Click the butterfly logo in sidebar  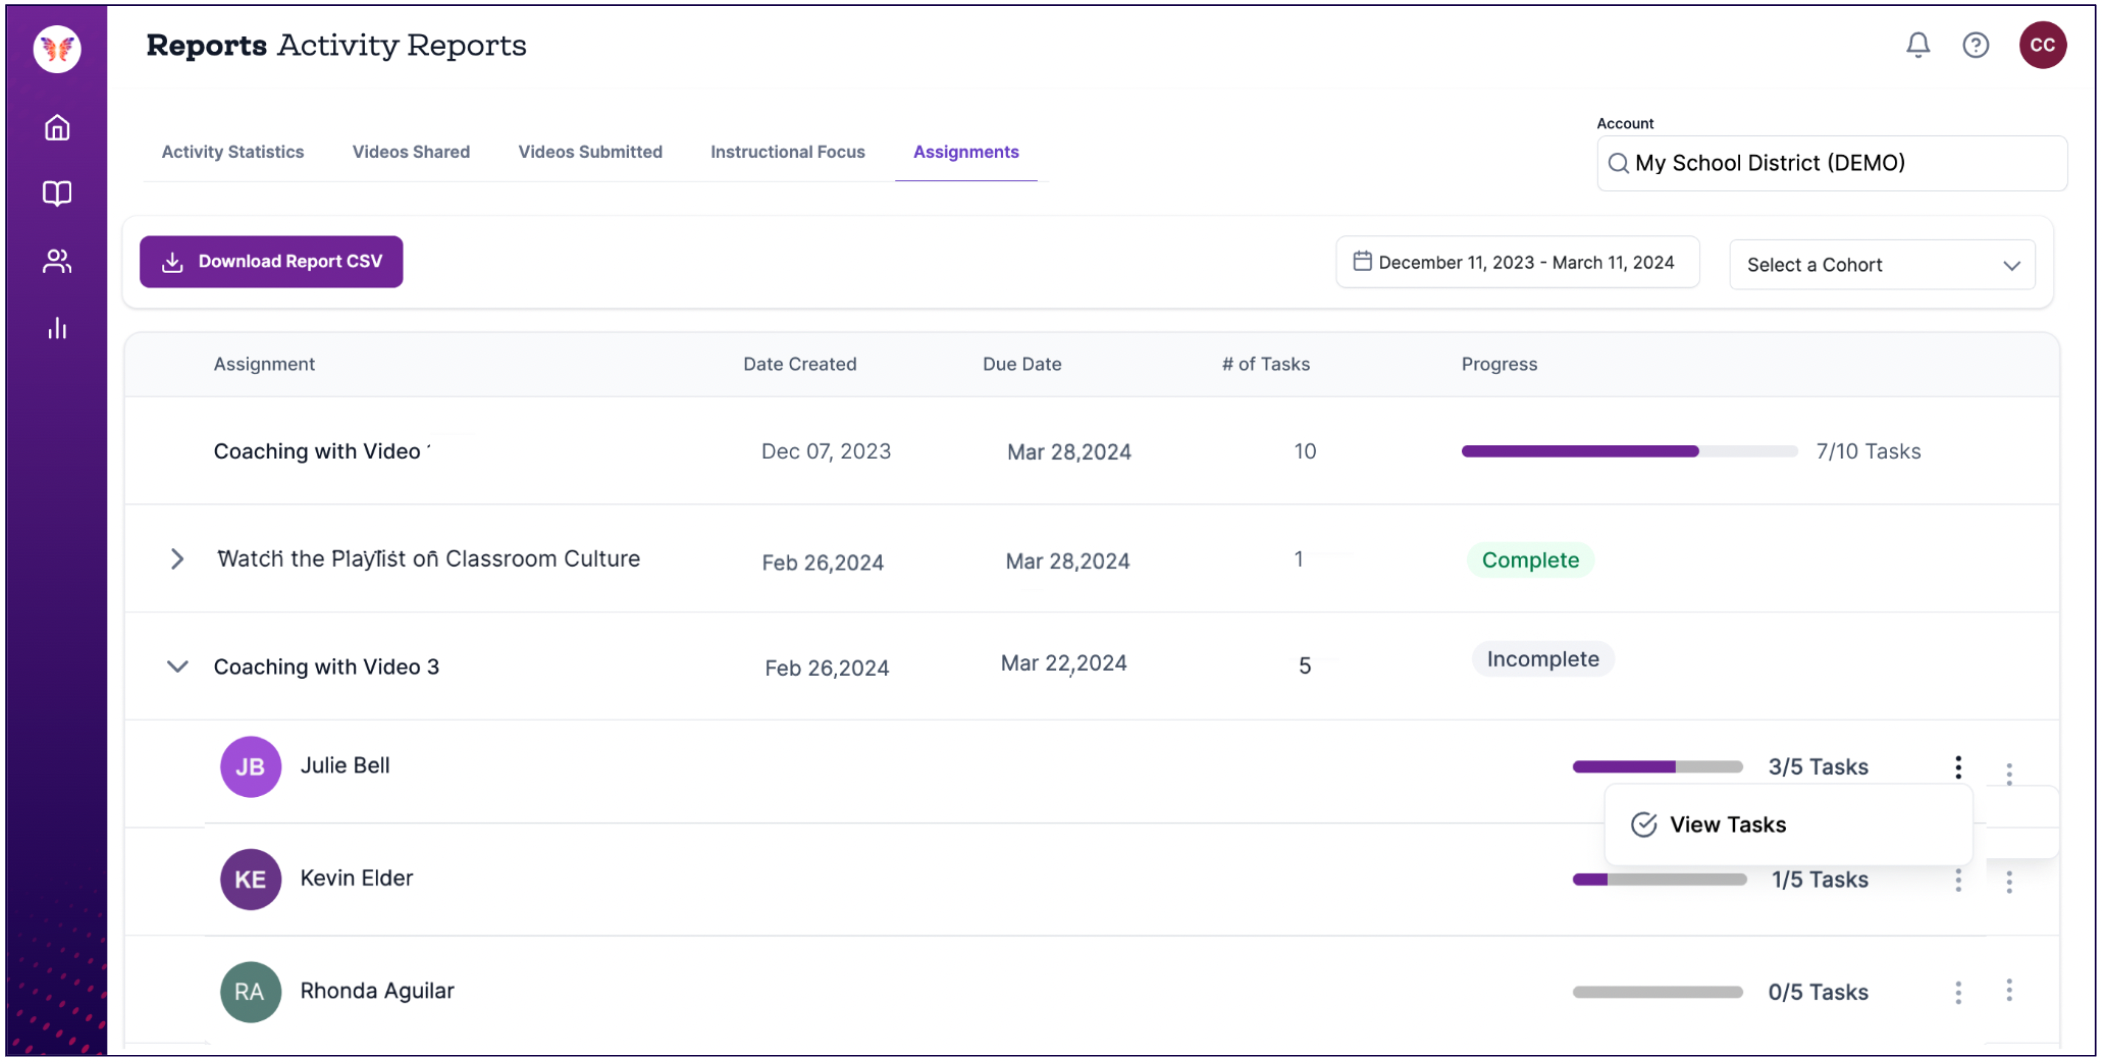coord(57,48)
